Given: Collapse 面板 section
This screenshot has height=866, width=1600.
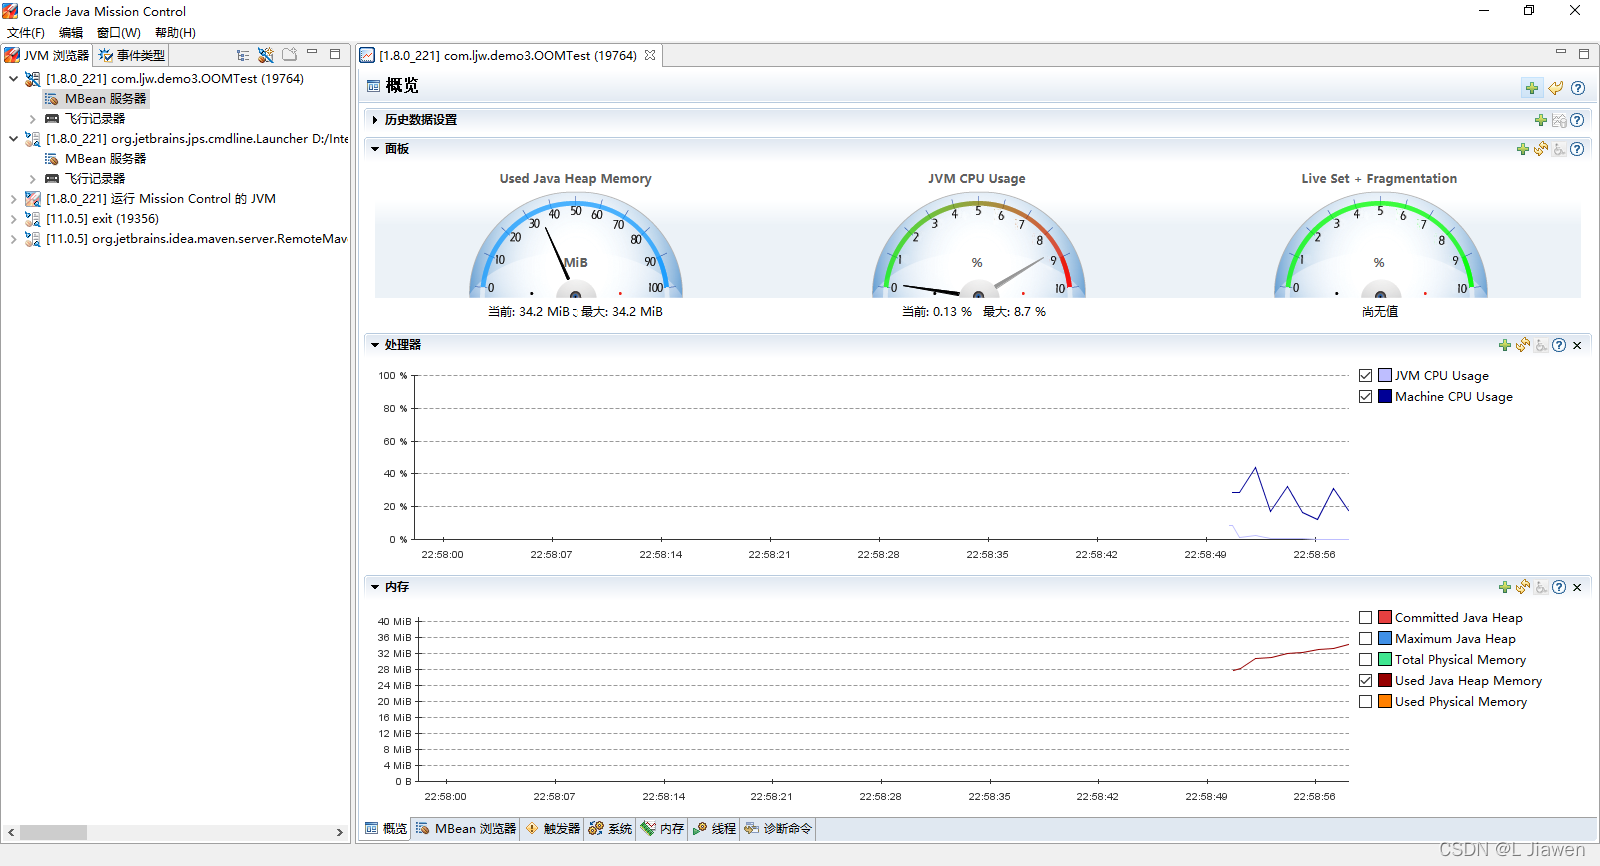Looking at the screenshot, I should pyautogui.click(x=375, y=149).
